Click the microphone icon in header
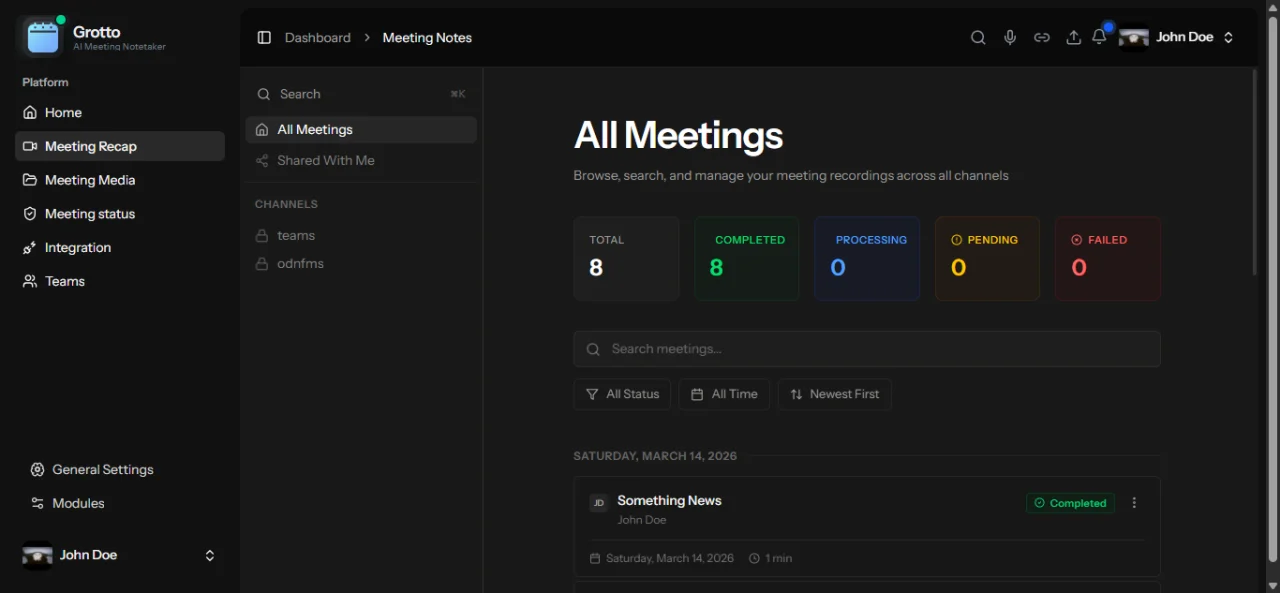This screenshot has width=1280, height=593. click(1010, 37)
